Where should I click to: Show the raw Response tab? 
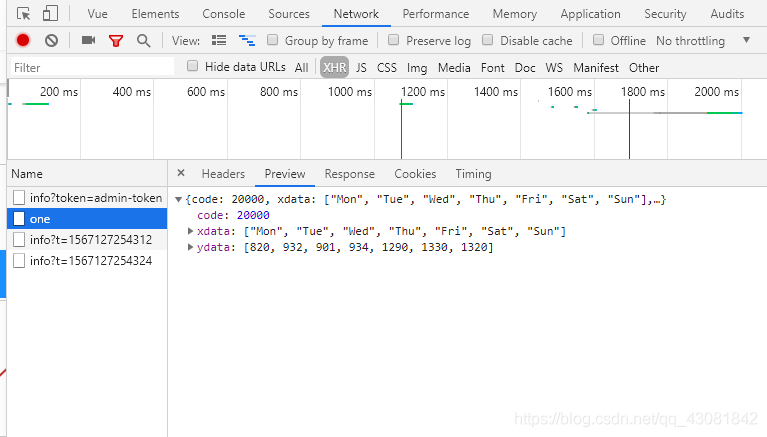[x=349, y=174]
